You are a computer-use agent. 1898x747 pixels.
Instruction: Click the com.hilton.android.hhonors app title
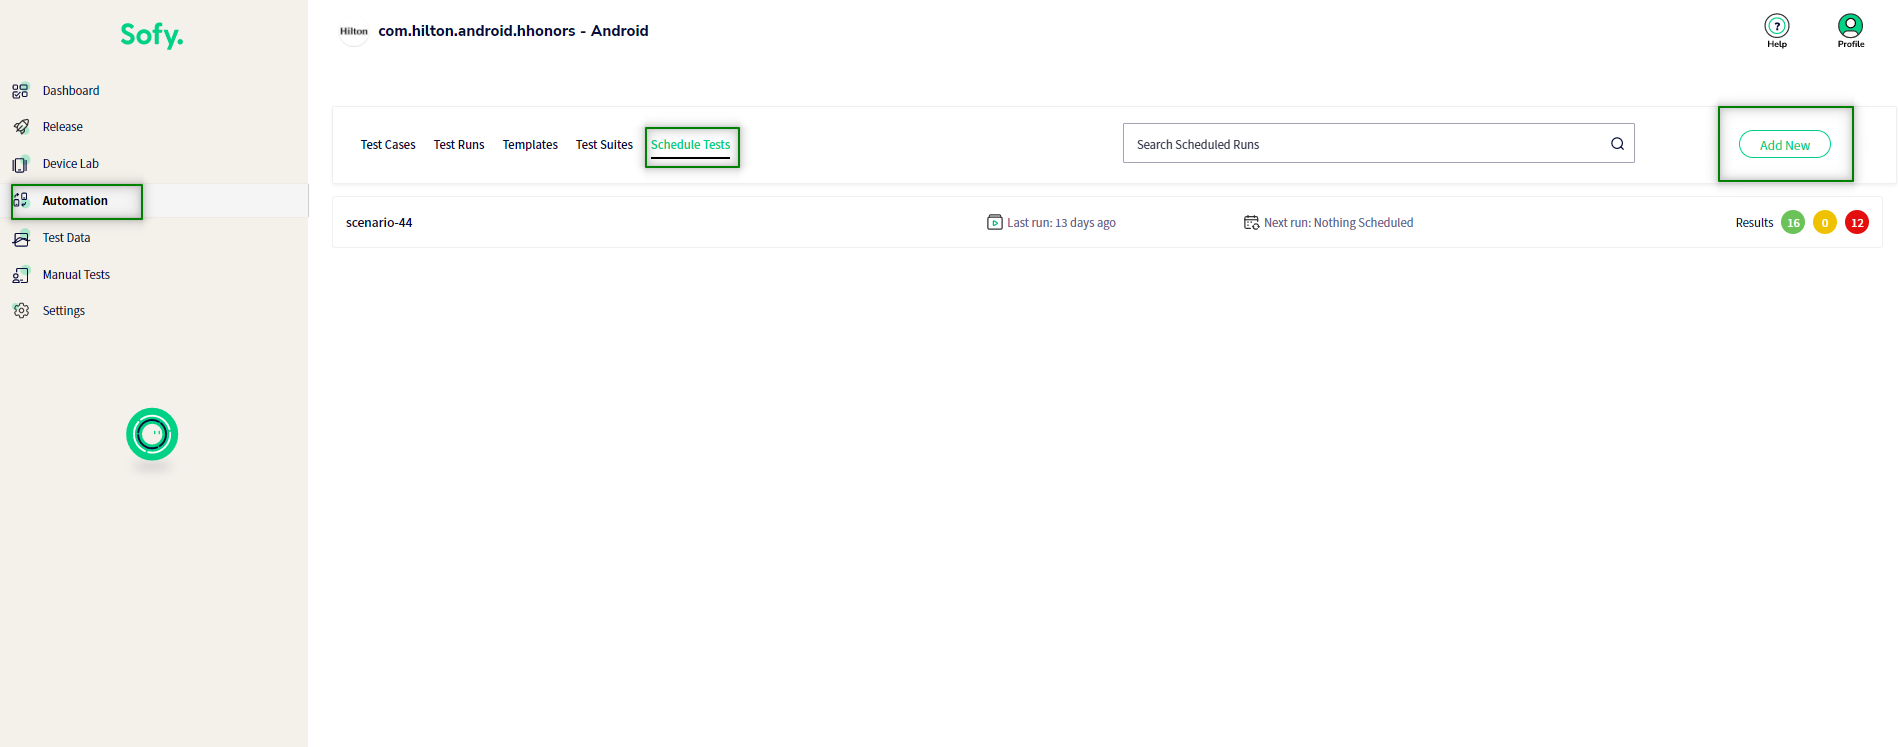(x=513, y=31)
